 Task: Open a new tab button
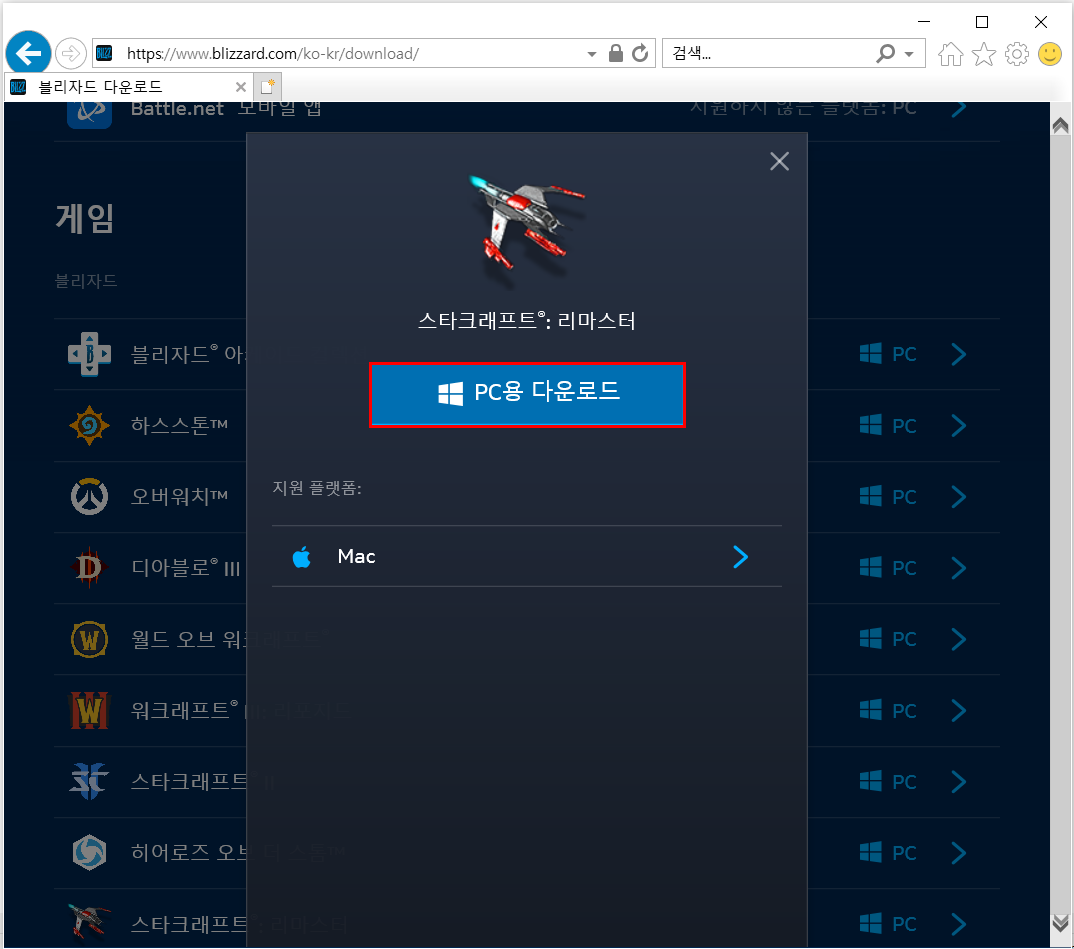[268, 87]
